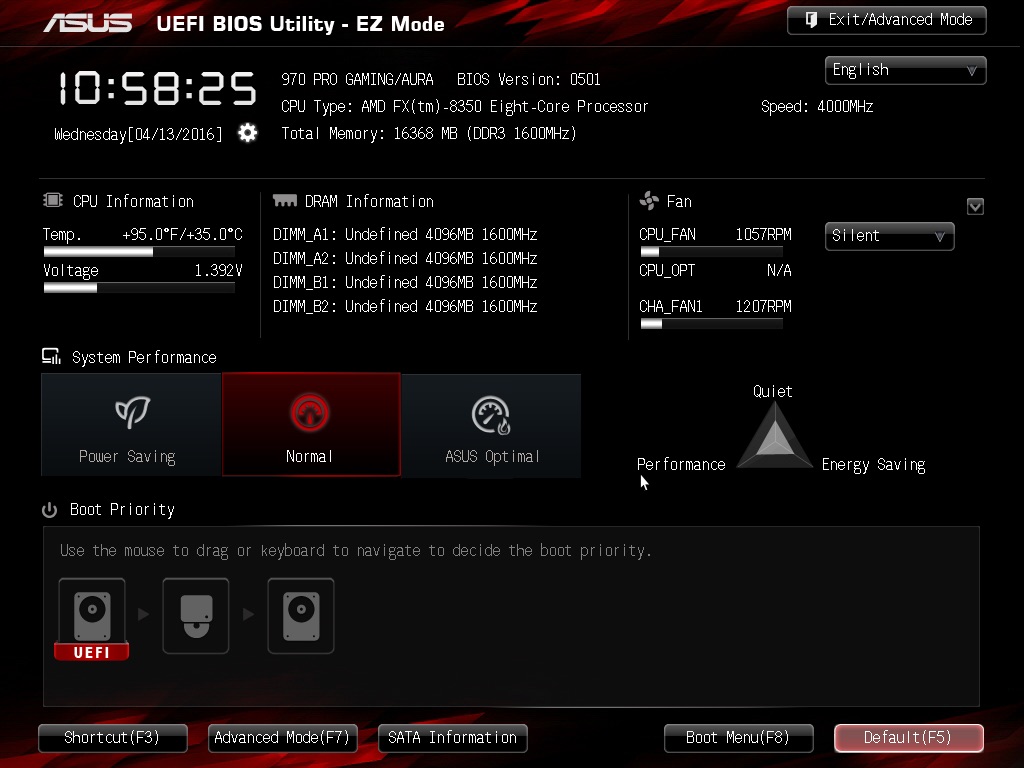Click the CPU Information chip icon

(53, 200)
